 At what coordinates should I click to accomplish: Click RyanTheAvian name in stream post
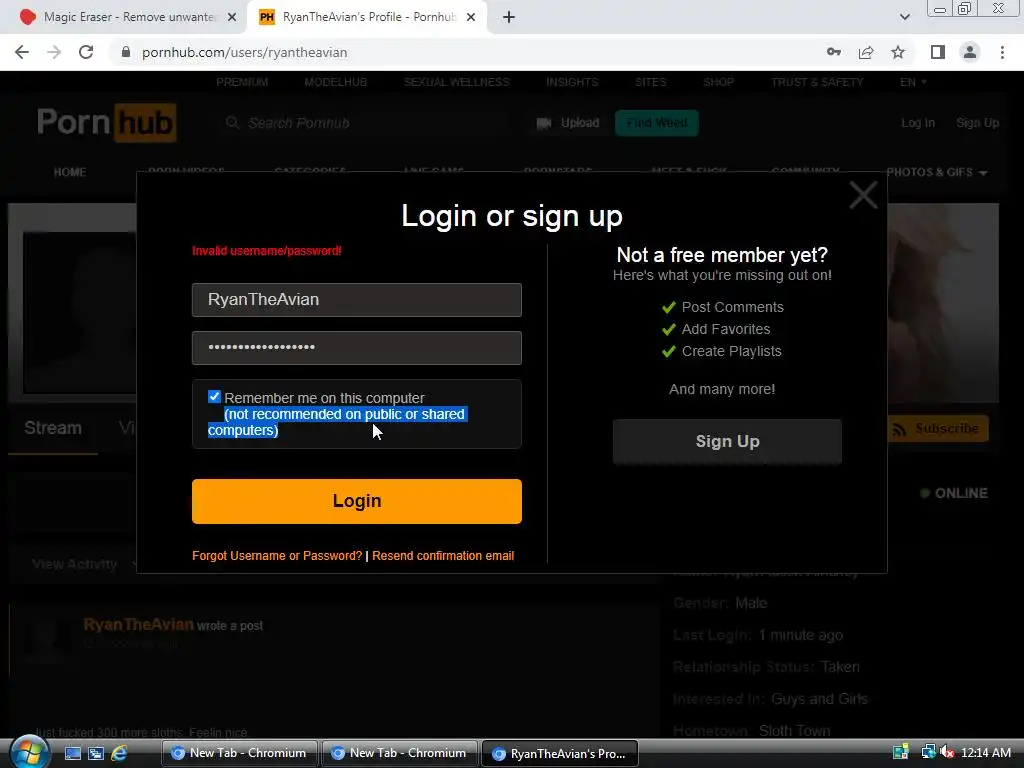click(138, 624)
